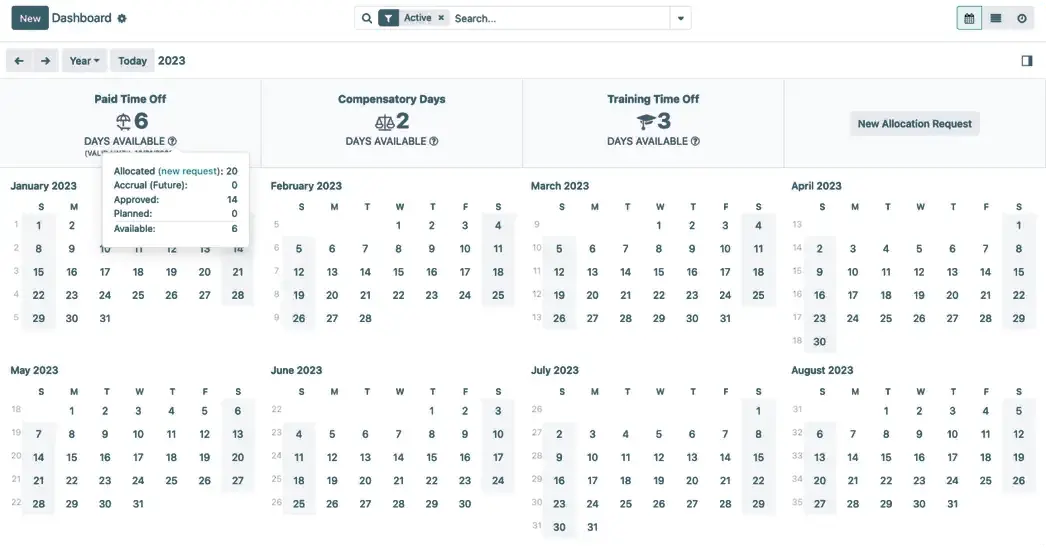Switch to list view icon
The height and width of the screenshot is (548, 1046).
point(995,18)
